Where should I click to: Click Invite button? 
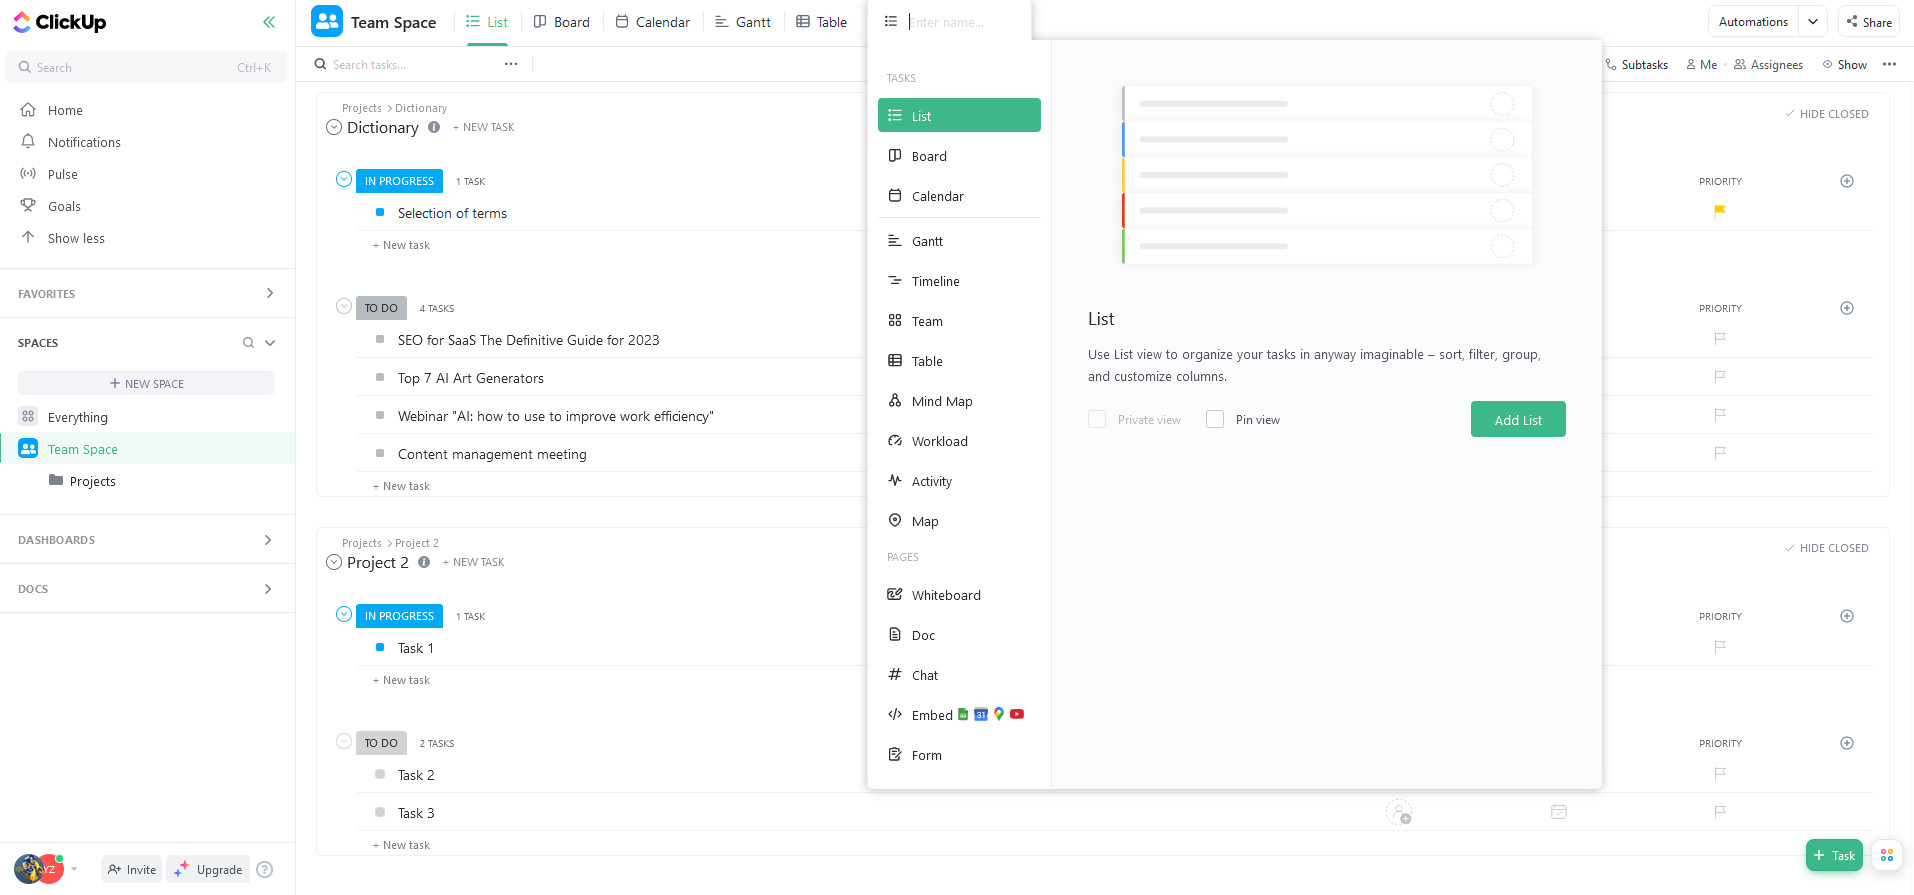tap(131, 869)
